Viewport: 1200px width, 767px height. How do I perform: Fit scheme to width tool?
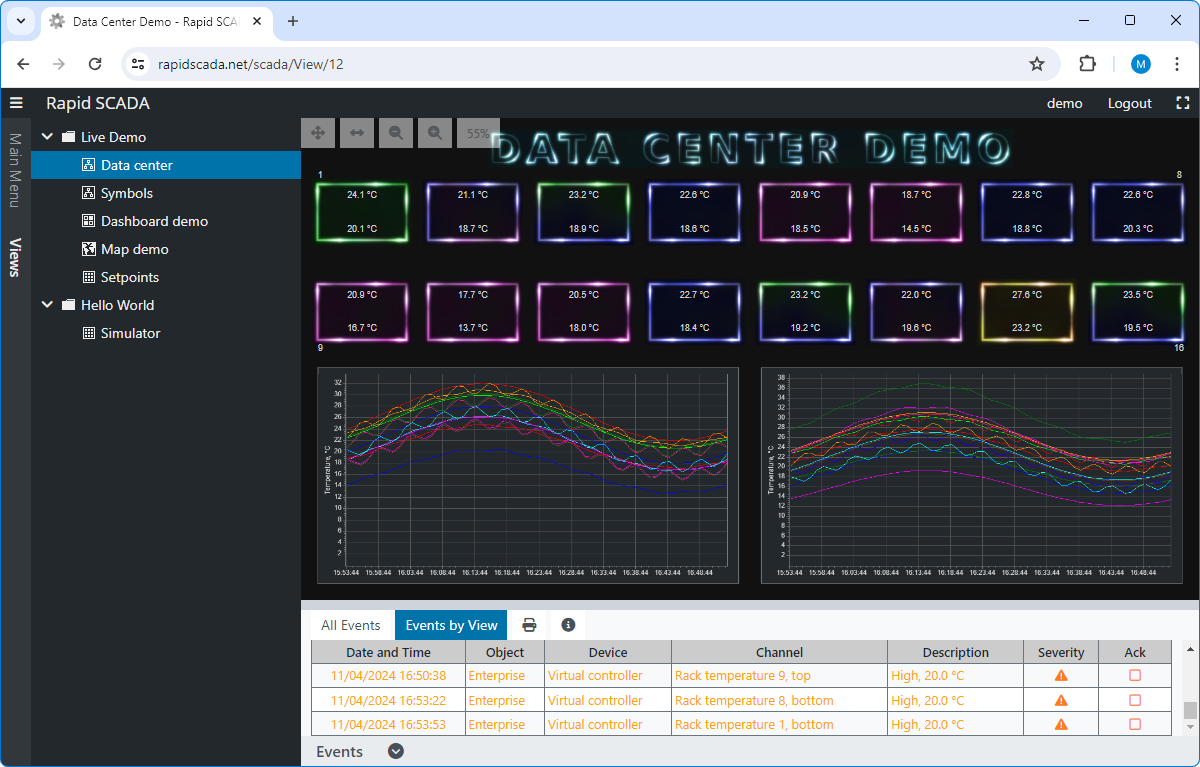357,132
